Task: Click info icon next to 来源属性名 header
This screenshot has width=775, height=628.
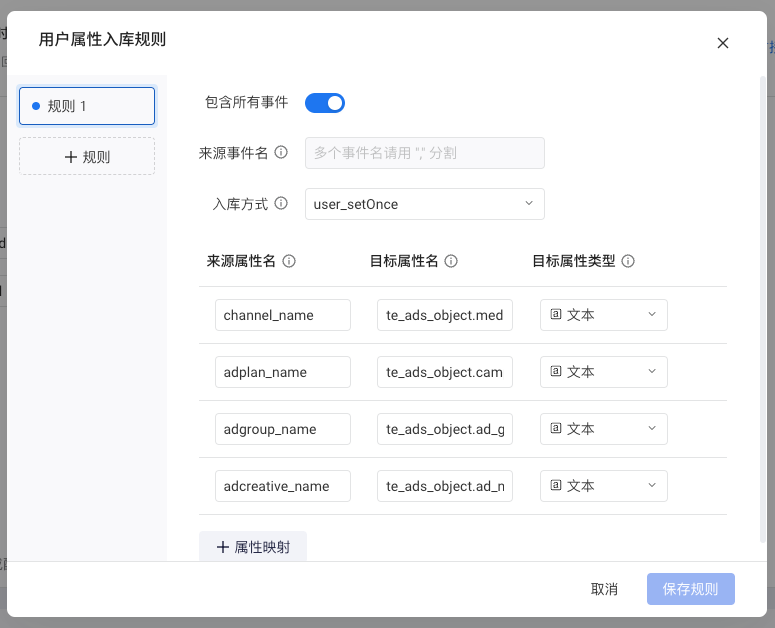Action: [x=289, y=261]
